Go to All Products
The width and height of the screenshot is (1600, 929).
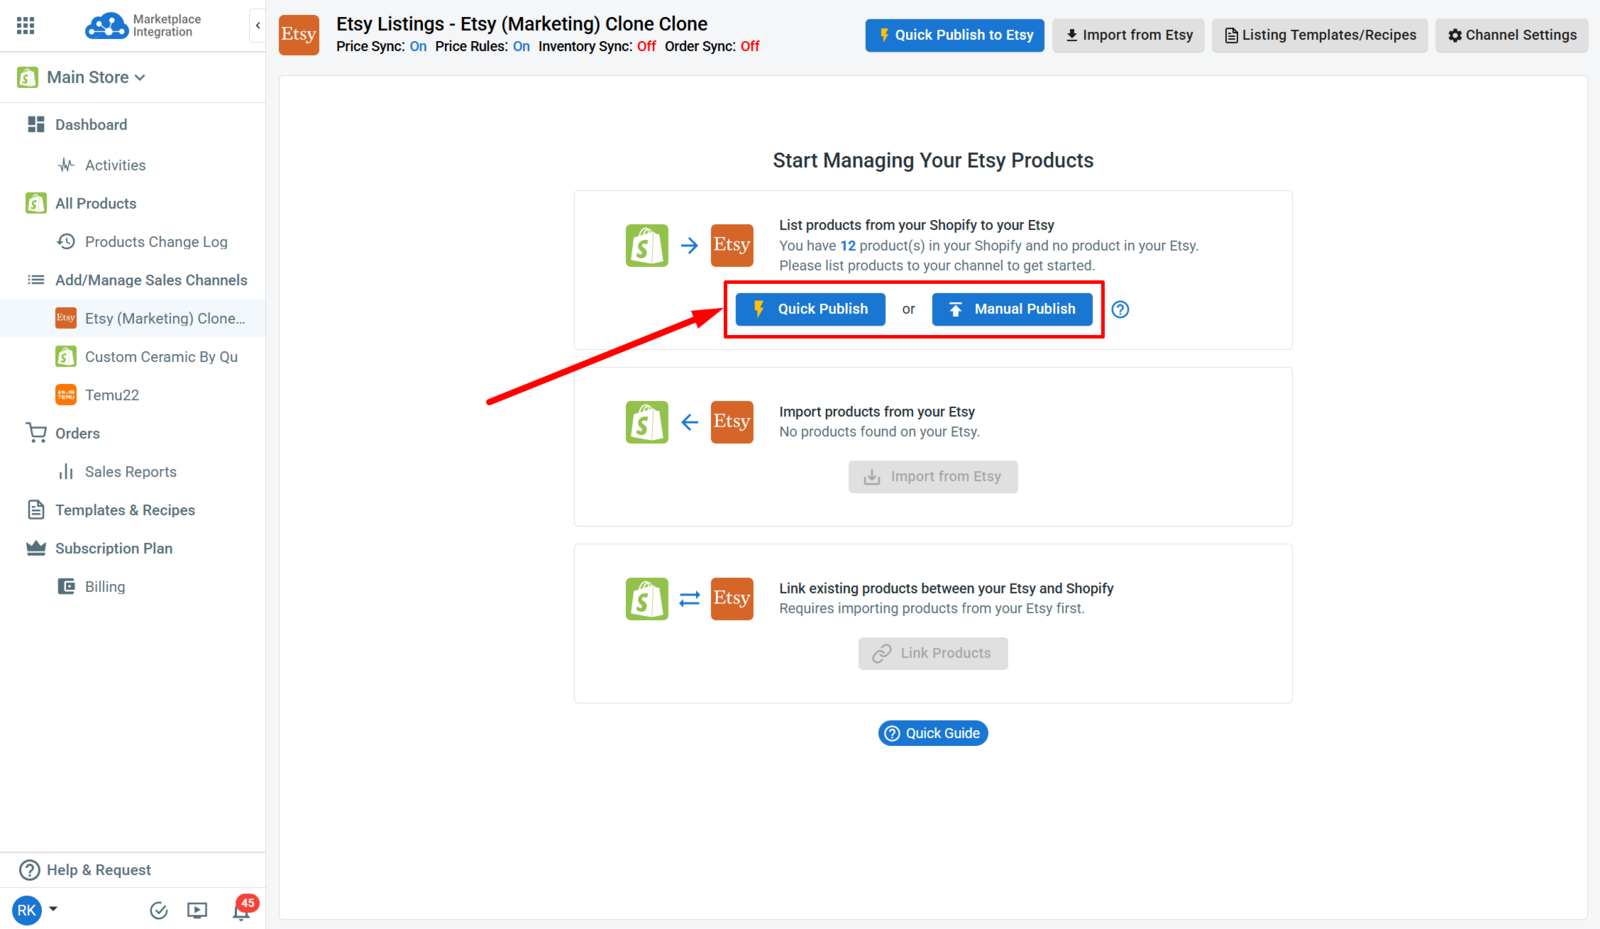[x=96, y=203]
